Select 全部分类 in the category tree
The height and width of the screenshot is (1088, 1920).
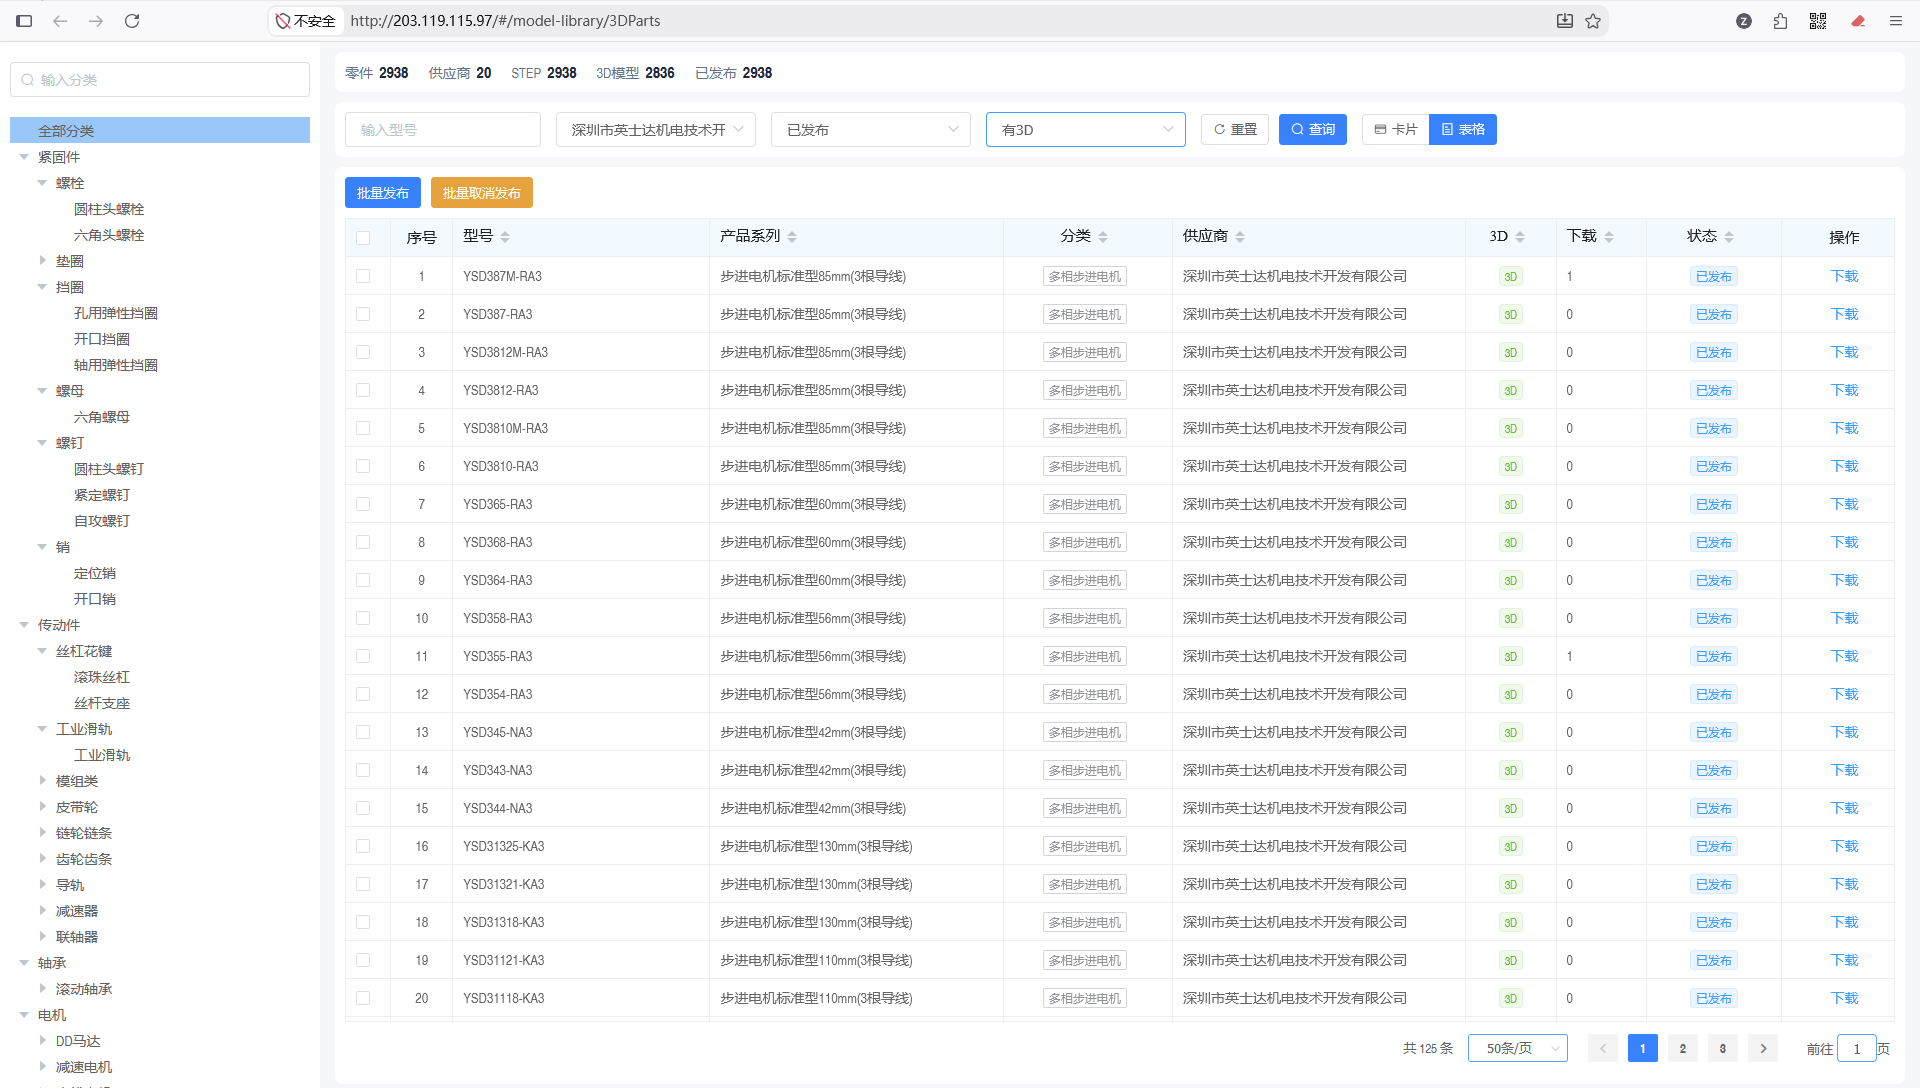[160, 131]
